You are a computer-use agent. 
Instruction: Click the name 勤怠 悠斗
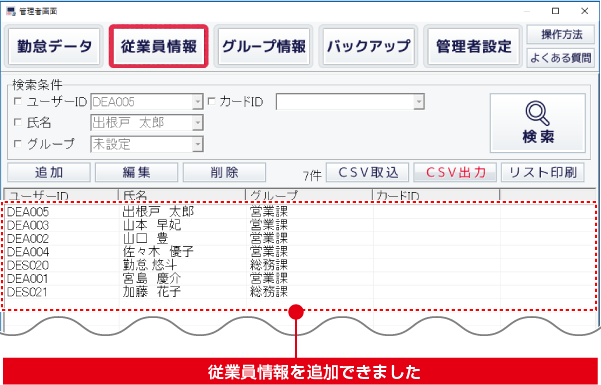coord(150,265)
